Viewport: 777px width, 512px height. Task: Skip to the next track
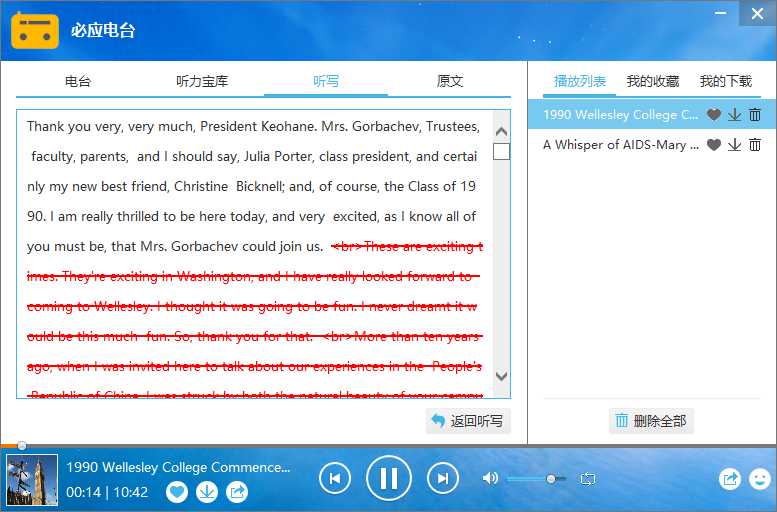point(443,479)
